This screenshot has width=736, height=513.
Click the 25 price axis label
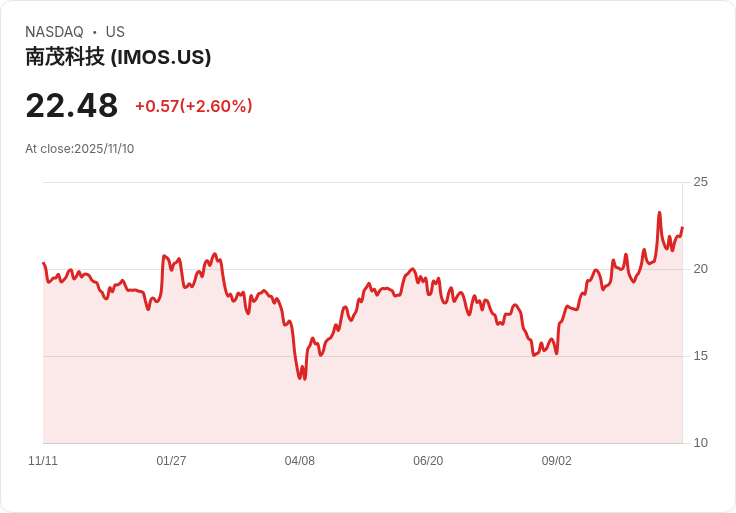pos(700,182)
